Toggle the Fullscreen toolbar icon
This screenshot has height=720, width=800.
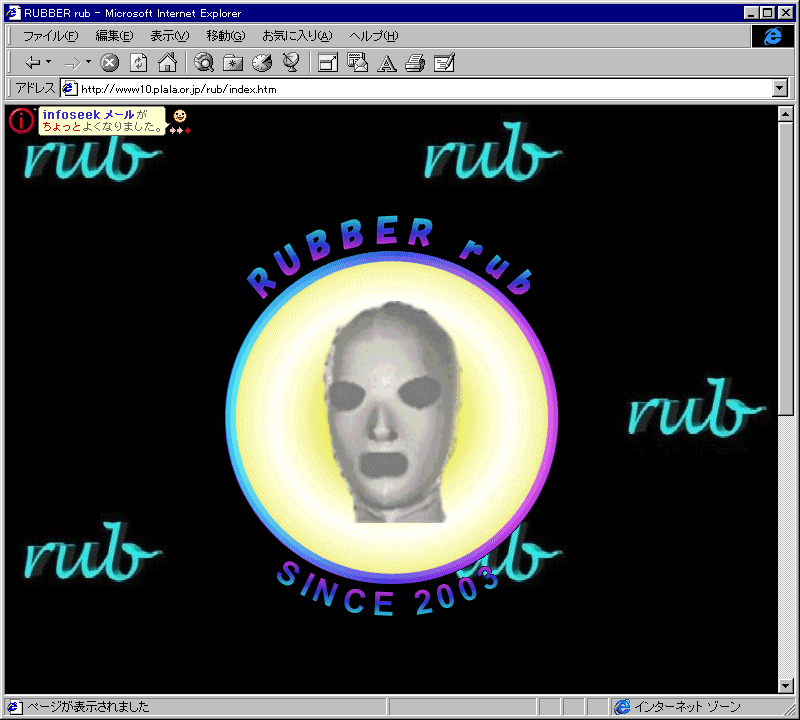click(x=328, y=63)
